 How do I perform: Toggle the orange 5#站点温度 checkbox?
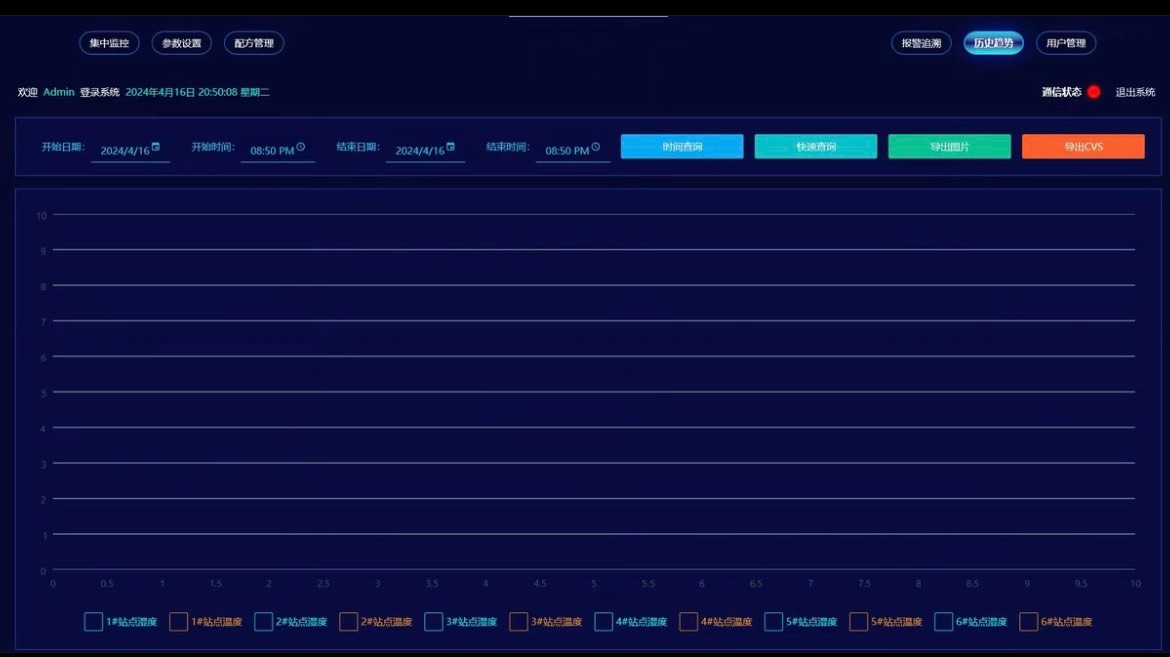(859, 621)
